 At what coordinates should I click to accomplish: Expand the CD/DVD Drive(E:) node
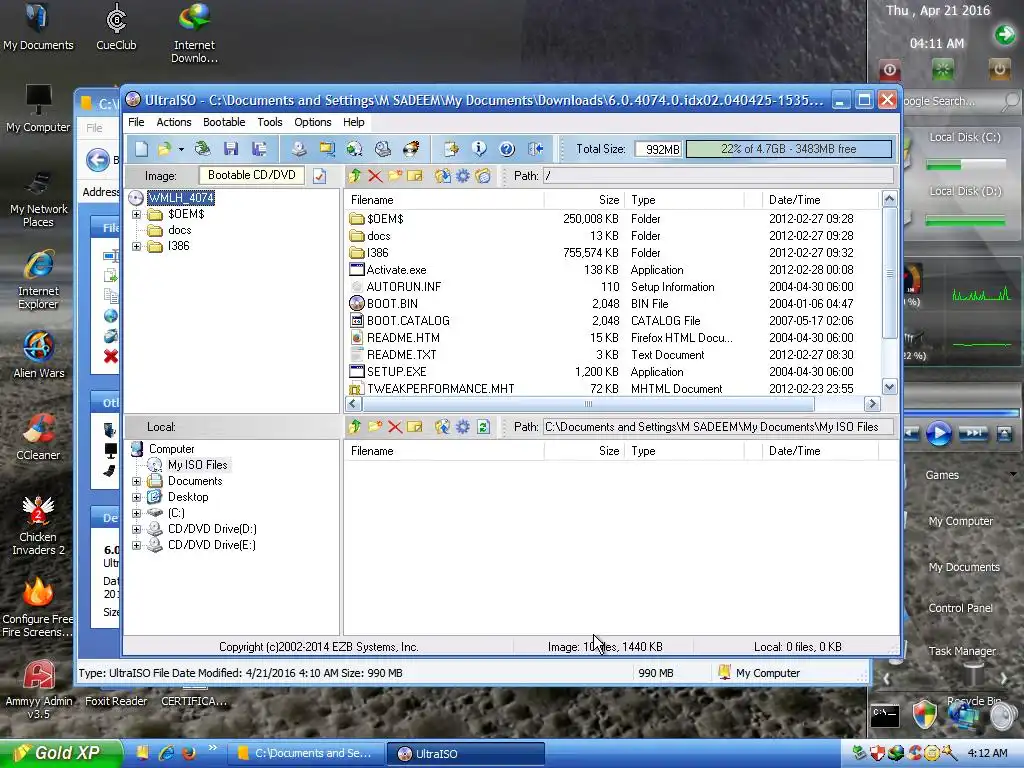[x=136, y=545]
